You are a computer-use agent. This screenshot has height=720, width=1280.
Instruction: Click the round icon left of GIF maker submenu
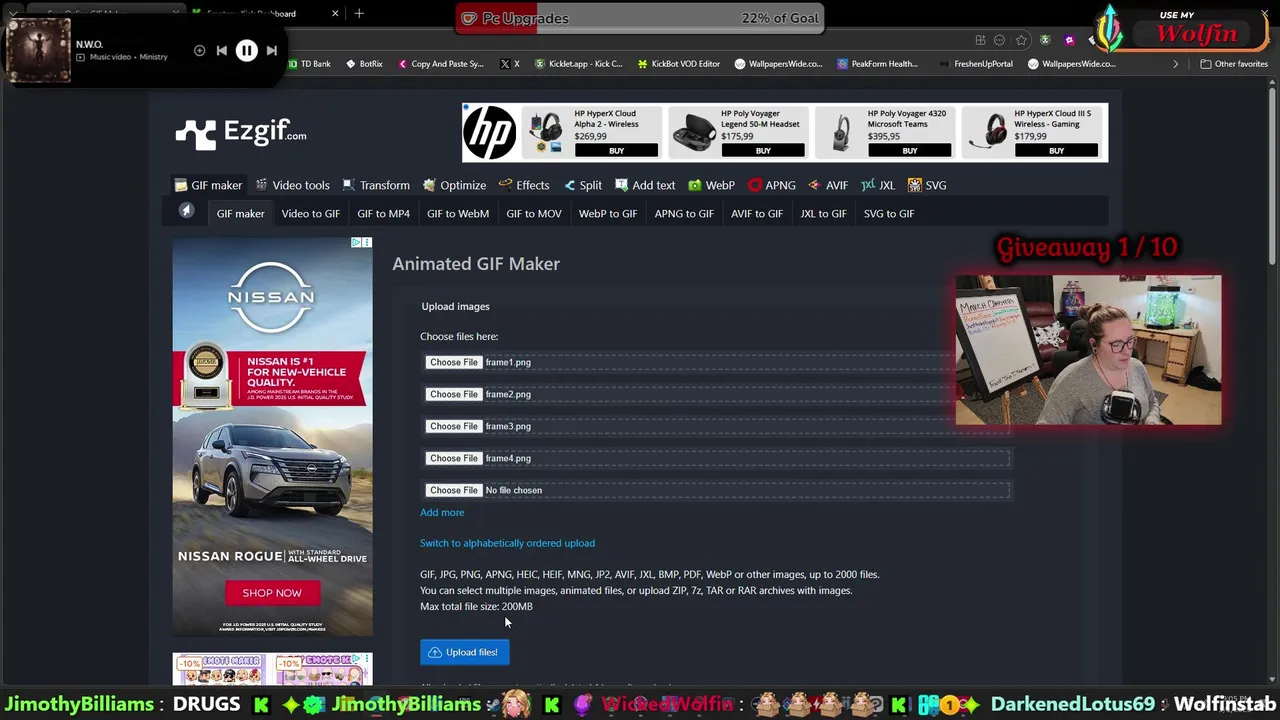186,211
